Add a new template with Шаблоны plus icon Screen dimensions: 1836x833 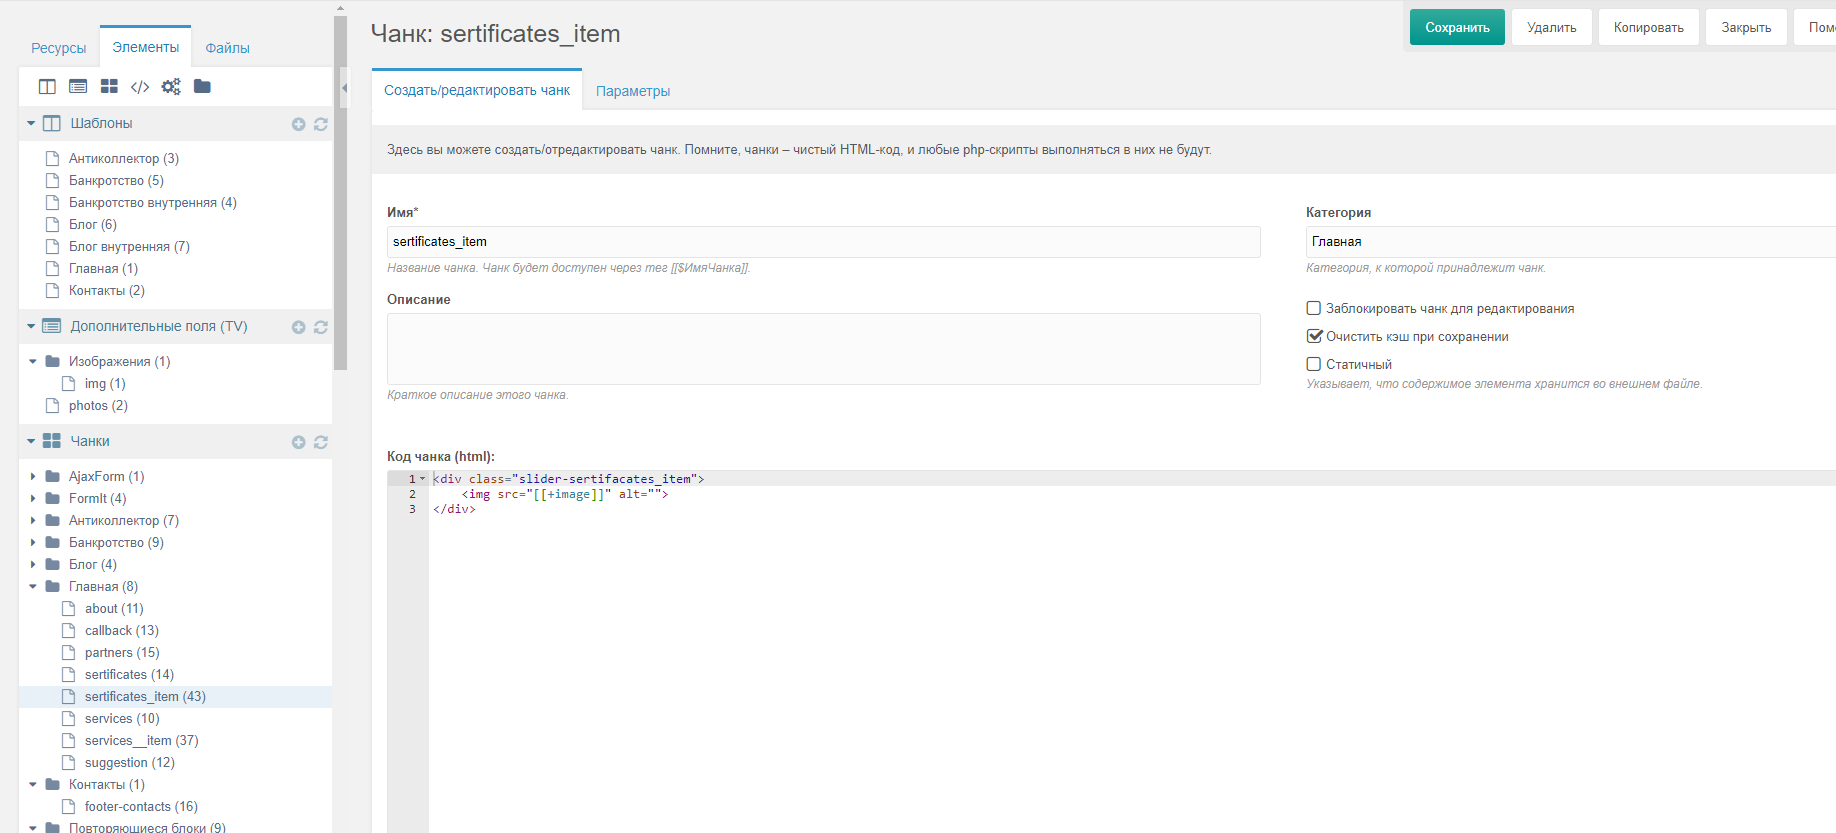(298, 124)
